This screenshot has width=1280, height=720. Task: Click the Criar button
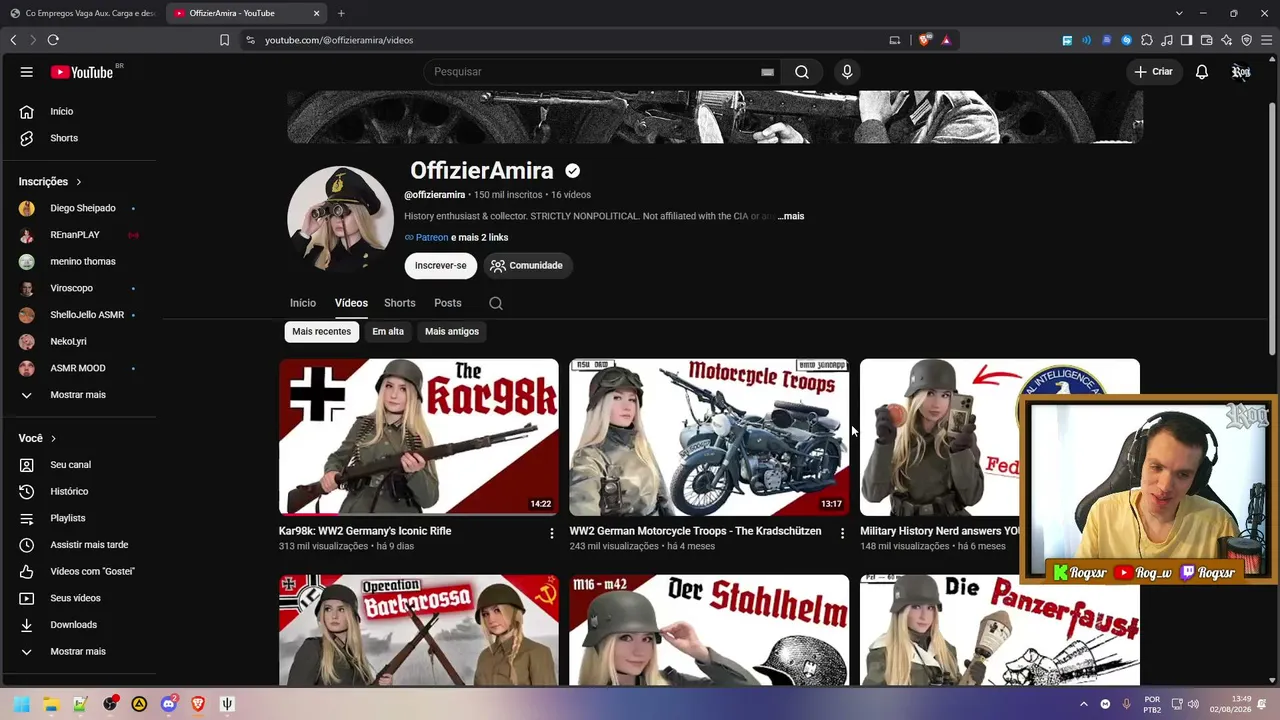click(x=1153, y=72)
